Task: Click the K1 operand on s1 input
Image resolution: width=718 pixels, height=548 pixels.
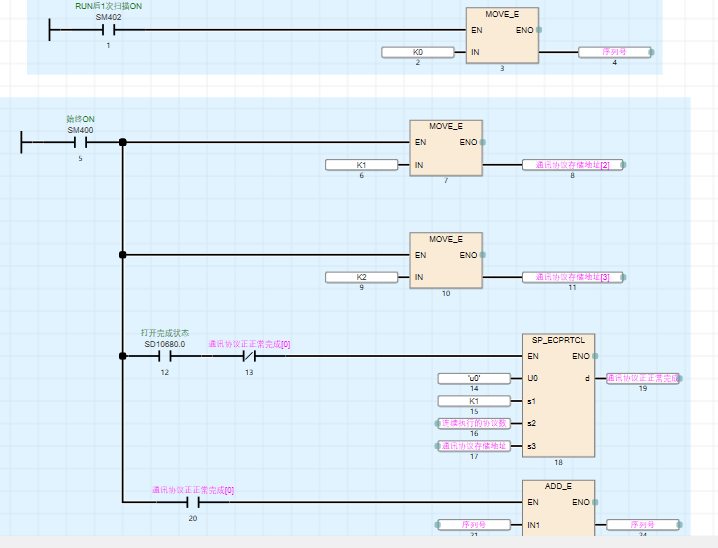Action: [474, 401]
